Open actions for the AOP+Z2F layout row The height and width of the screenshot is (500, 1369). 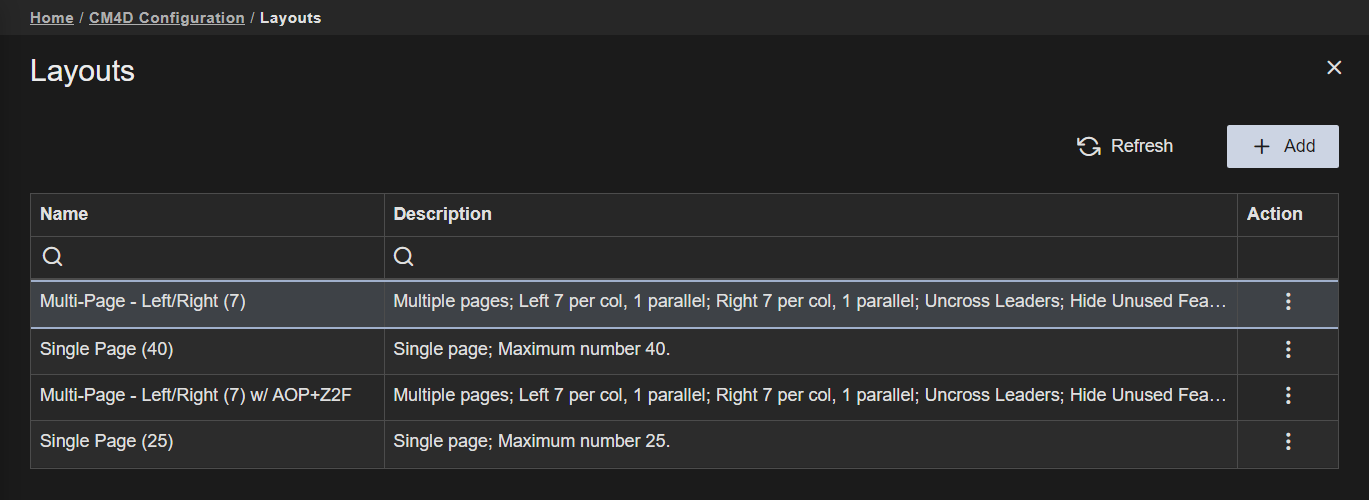tap(1288, 395)
